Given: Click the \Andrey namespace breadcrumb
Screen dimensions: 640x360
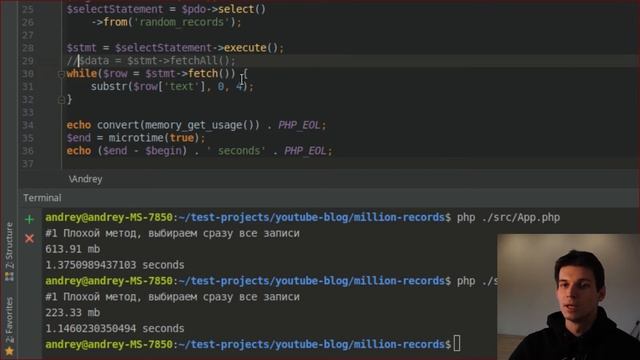Looking at the screenshot, I should (x=85, y=179).
